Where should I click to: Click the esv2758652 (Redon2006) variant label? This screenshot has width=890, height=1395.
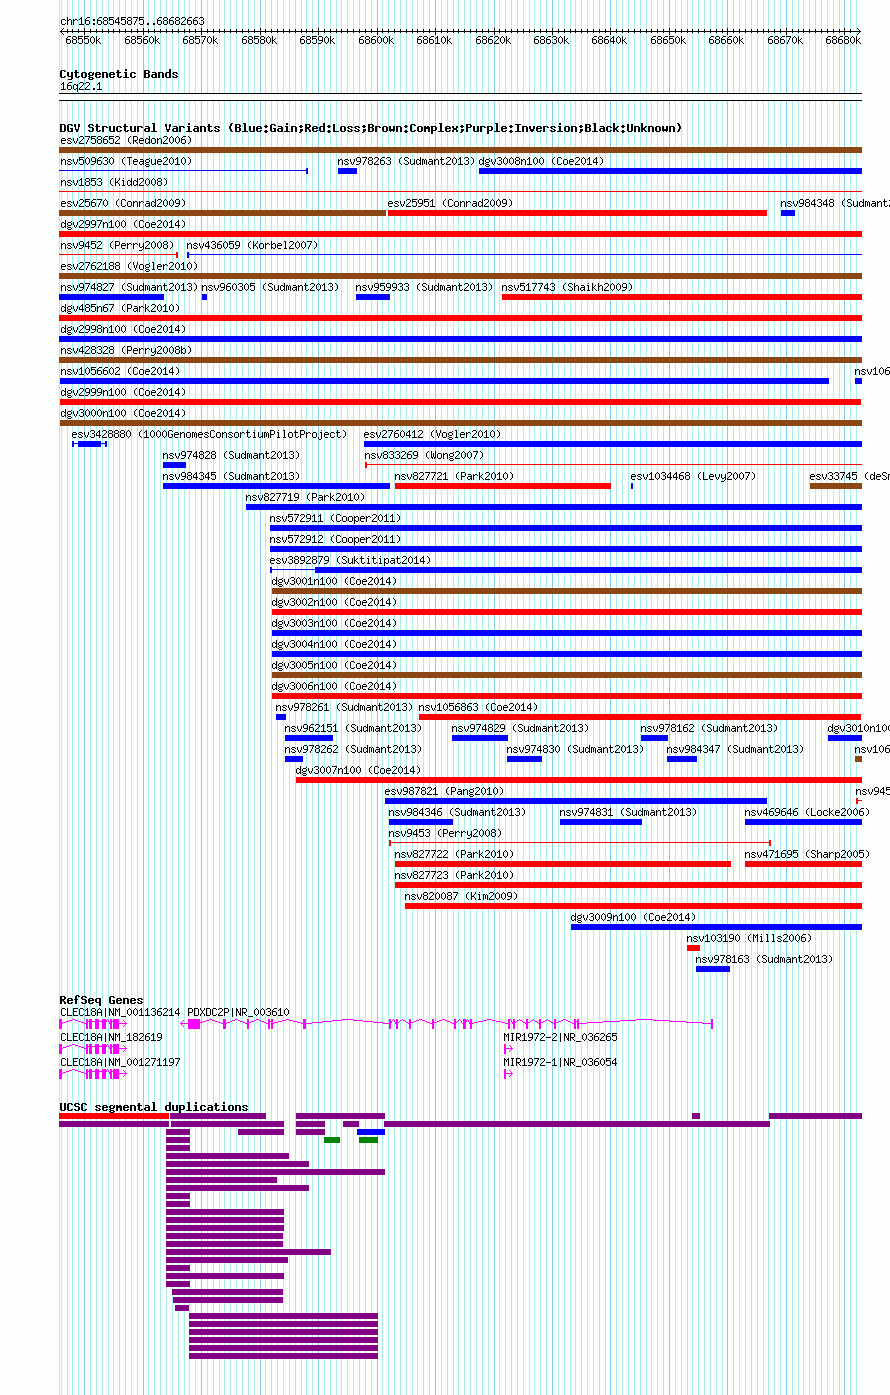click(125, 140)
